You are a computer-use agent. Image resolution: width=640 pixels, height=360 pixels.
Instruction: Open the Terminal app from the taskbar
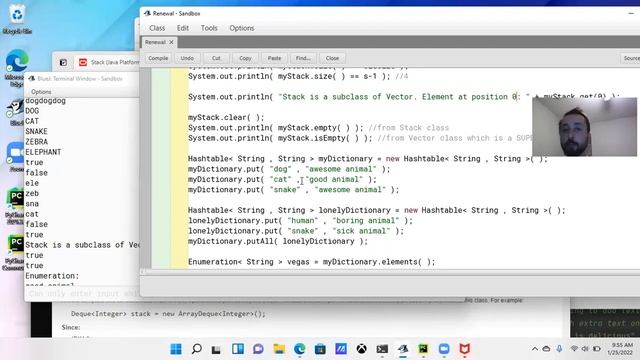click(x=382, y=349)
